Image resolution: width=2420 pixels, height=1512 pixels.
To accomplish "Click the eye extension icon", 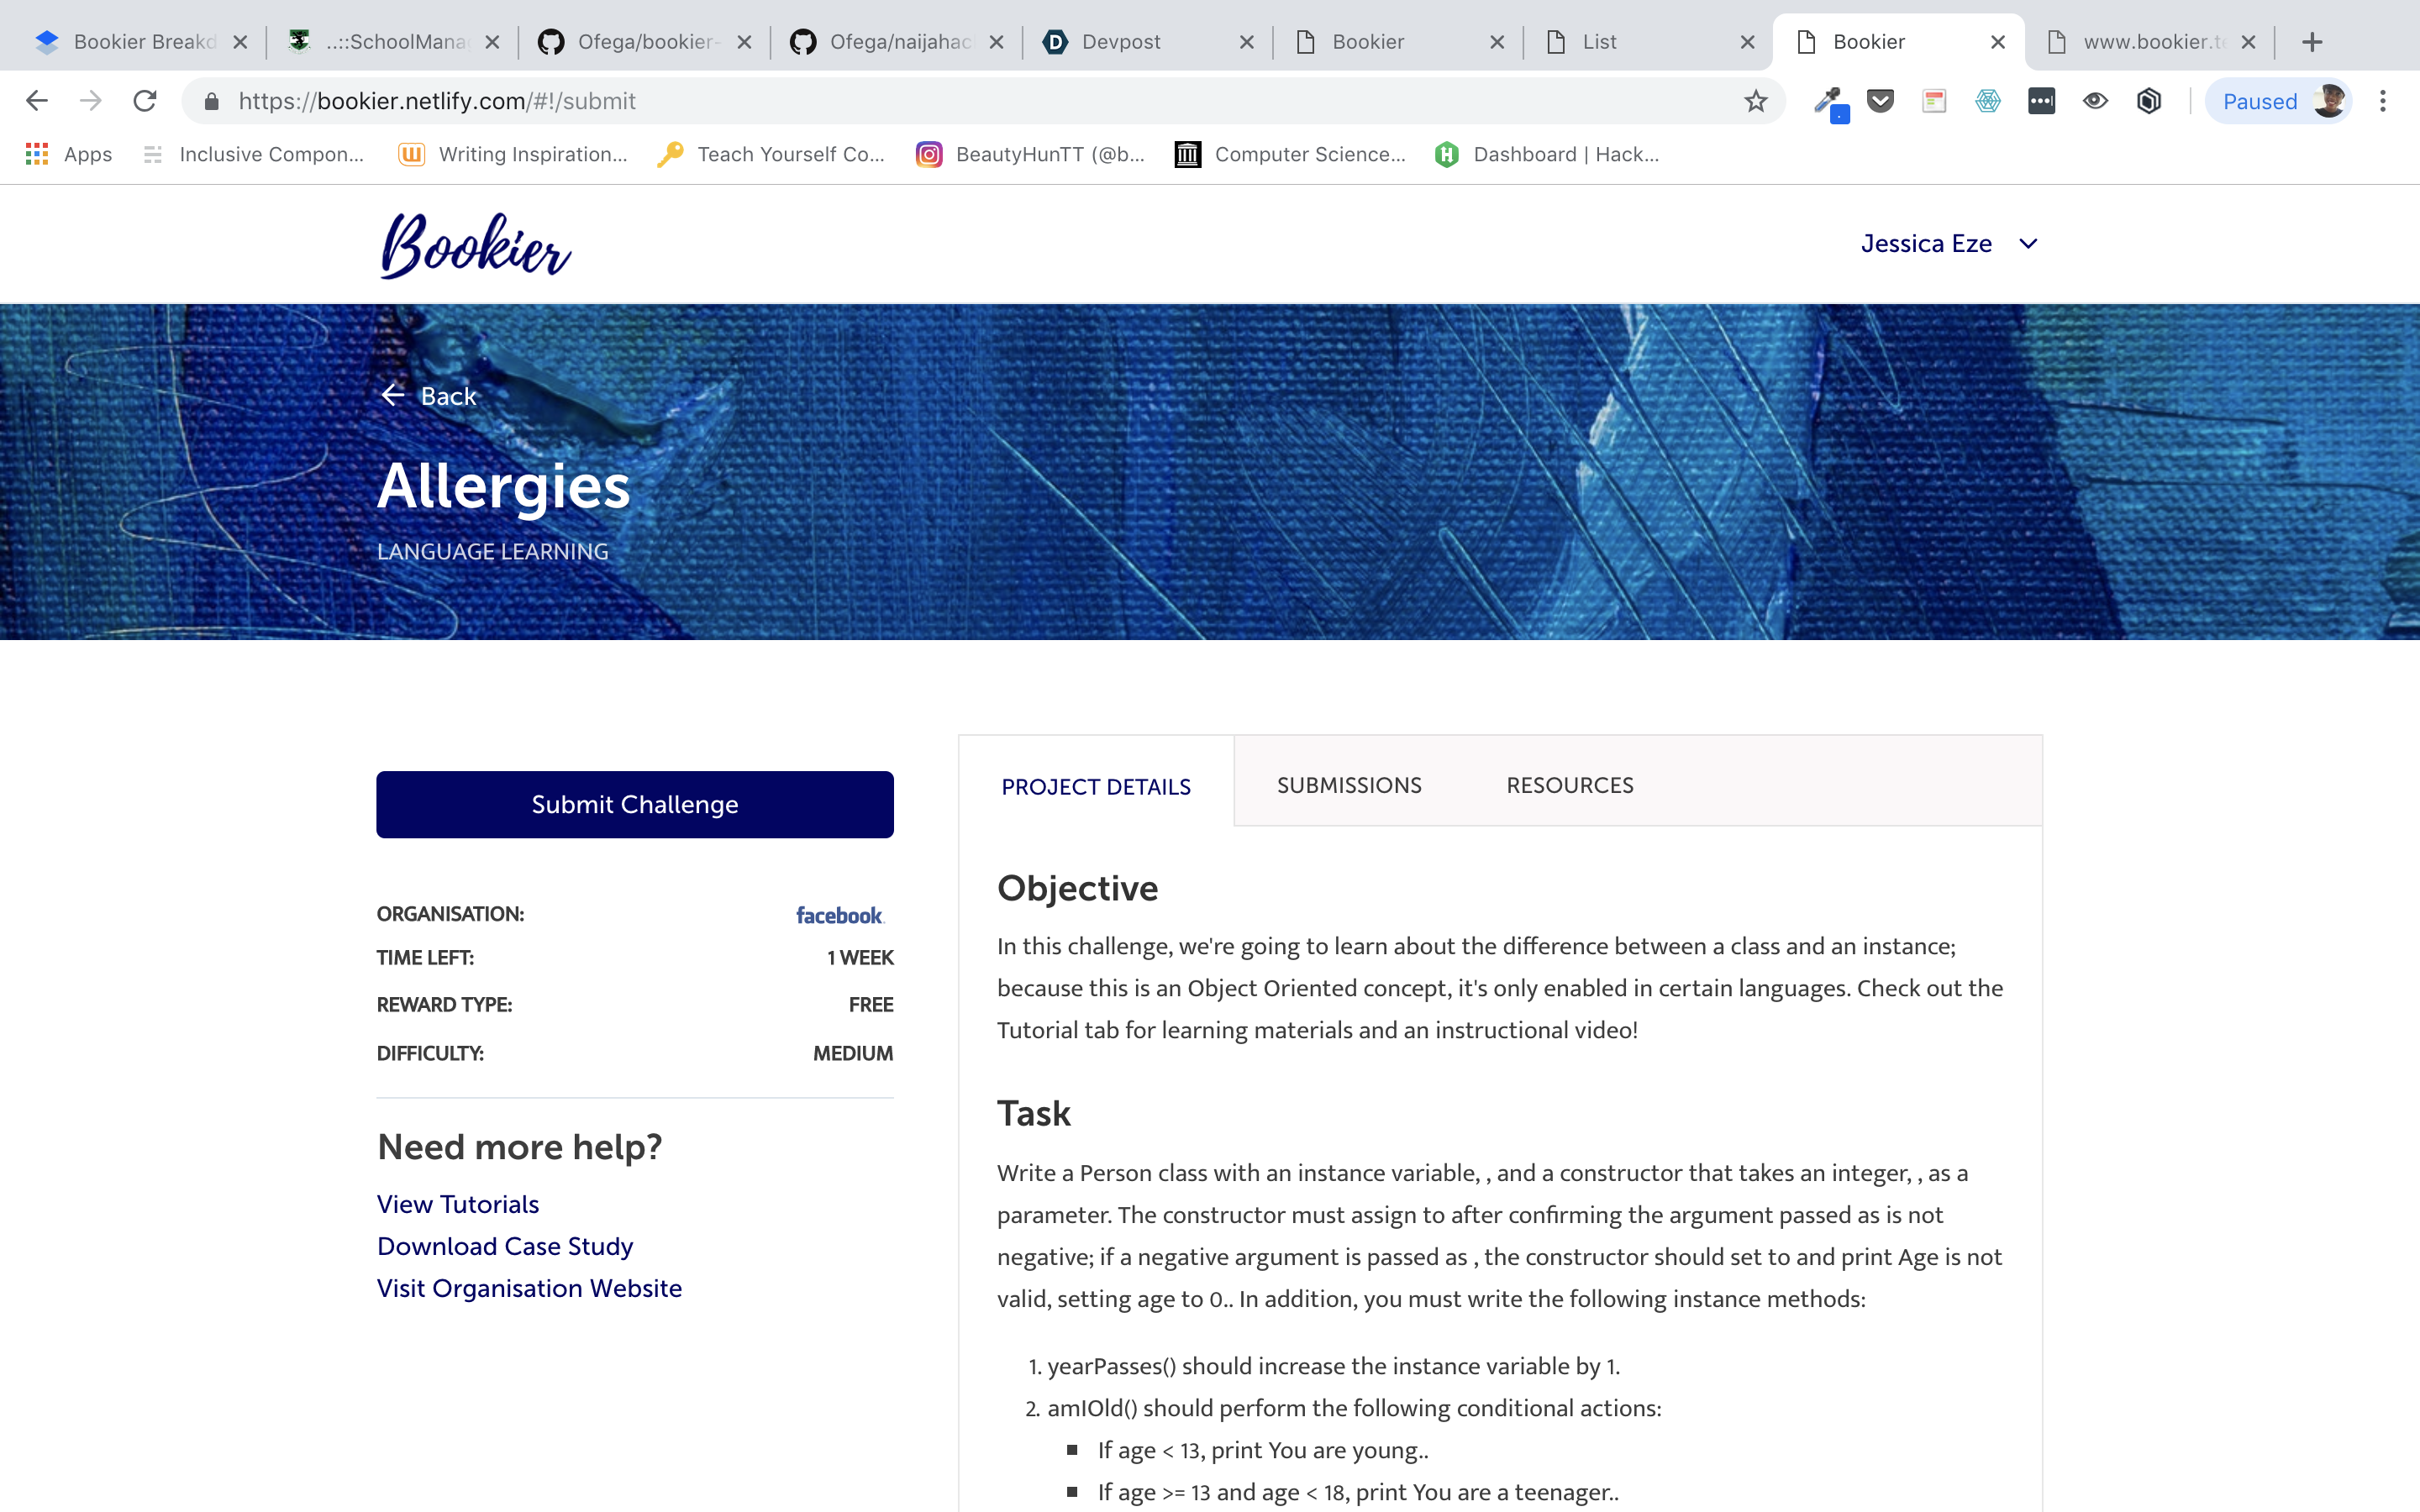I will point(2095,101).
